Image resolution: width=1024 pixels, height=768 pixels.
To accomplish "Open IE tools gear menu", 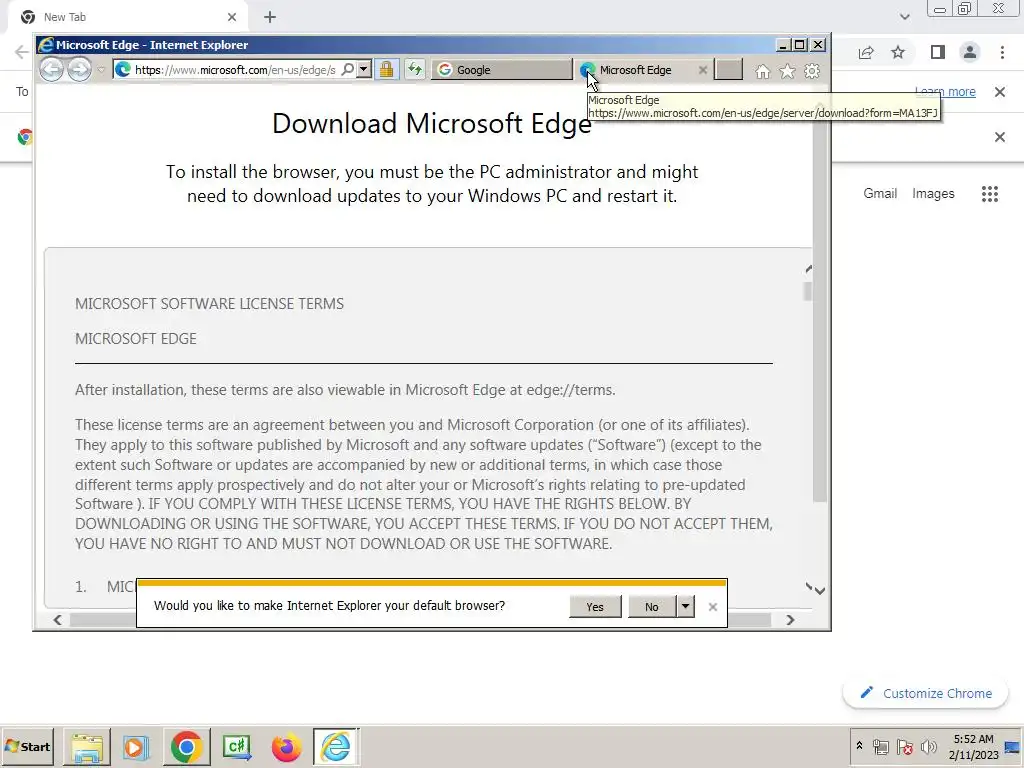I will pyautogui.click(x=812, y=71).
